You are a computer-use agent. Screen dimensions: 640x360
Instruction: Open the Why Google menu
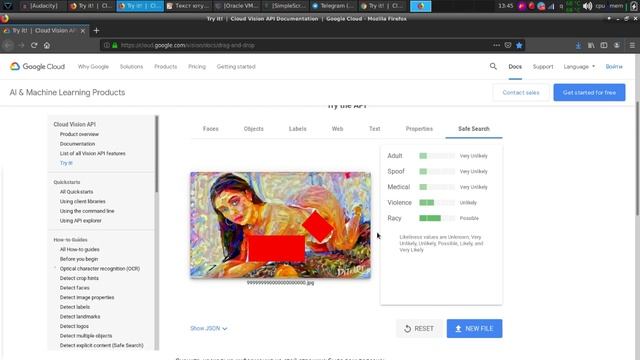93,67
